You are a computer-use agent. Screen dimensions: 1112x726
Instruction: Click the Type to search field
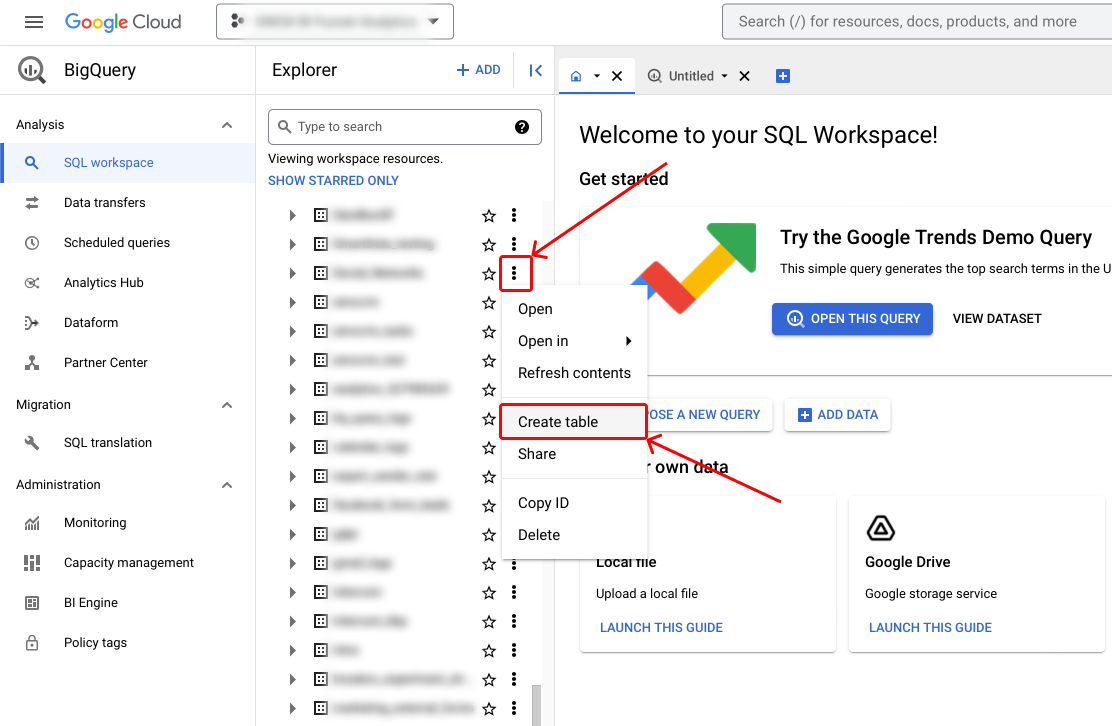(404, 127)
